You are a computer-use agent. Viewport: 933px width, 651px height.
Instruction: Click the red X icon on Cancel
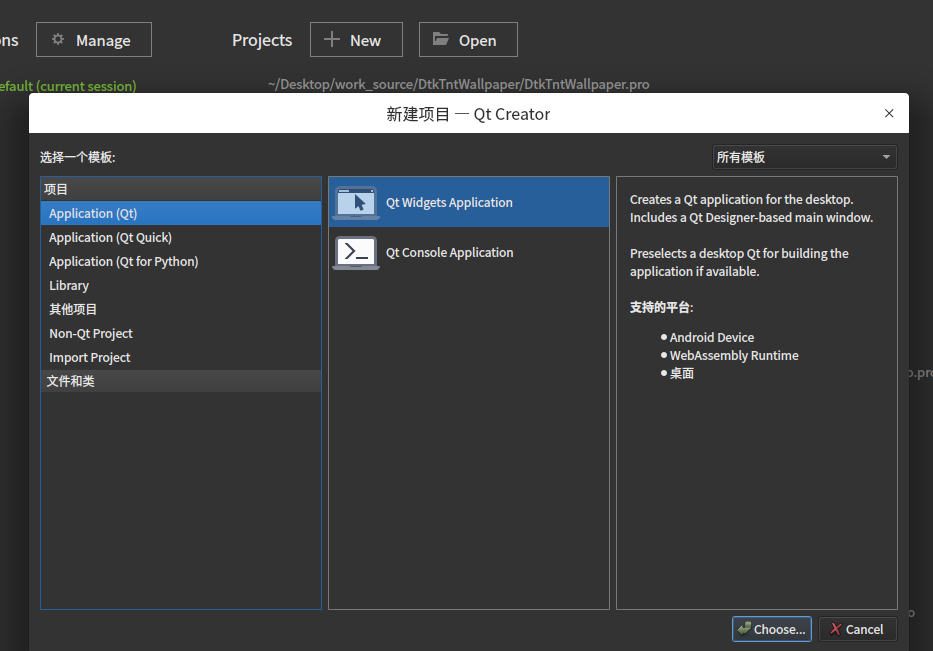[x=835, y=629]
